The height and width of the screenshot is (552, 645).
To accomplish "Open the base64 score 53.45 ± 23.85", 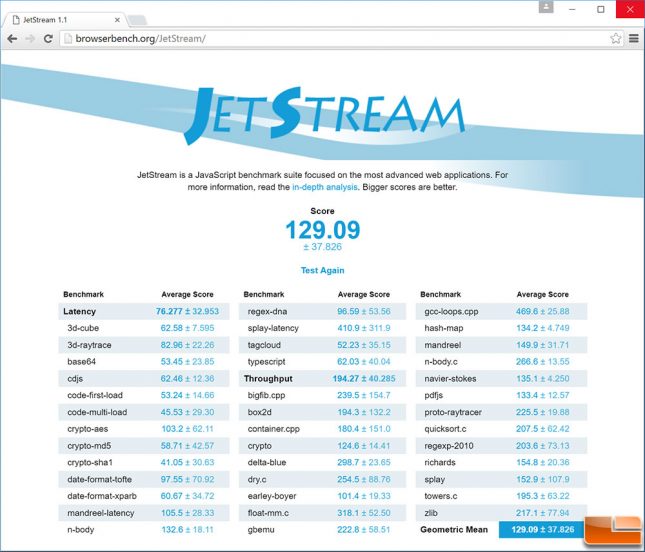I will pos(187,362).
